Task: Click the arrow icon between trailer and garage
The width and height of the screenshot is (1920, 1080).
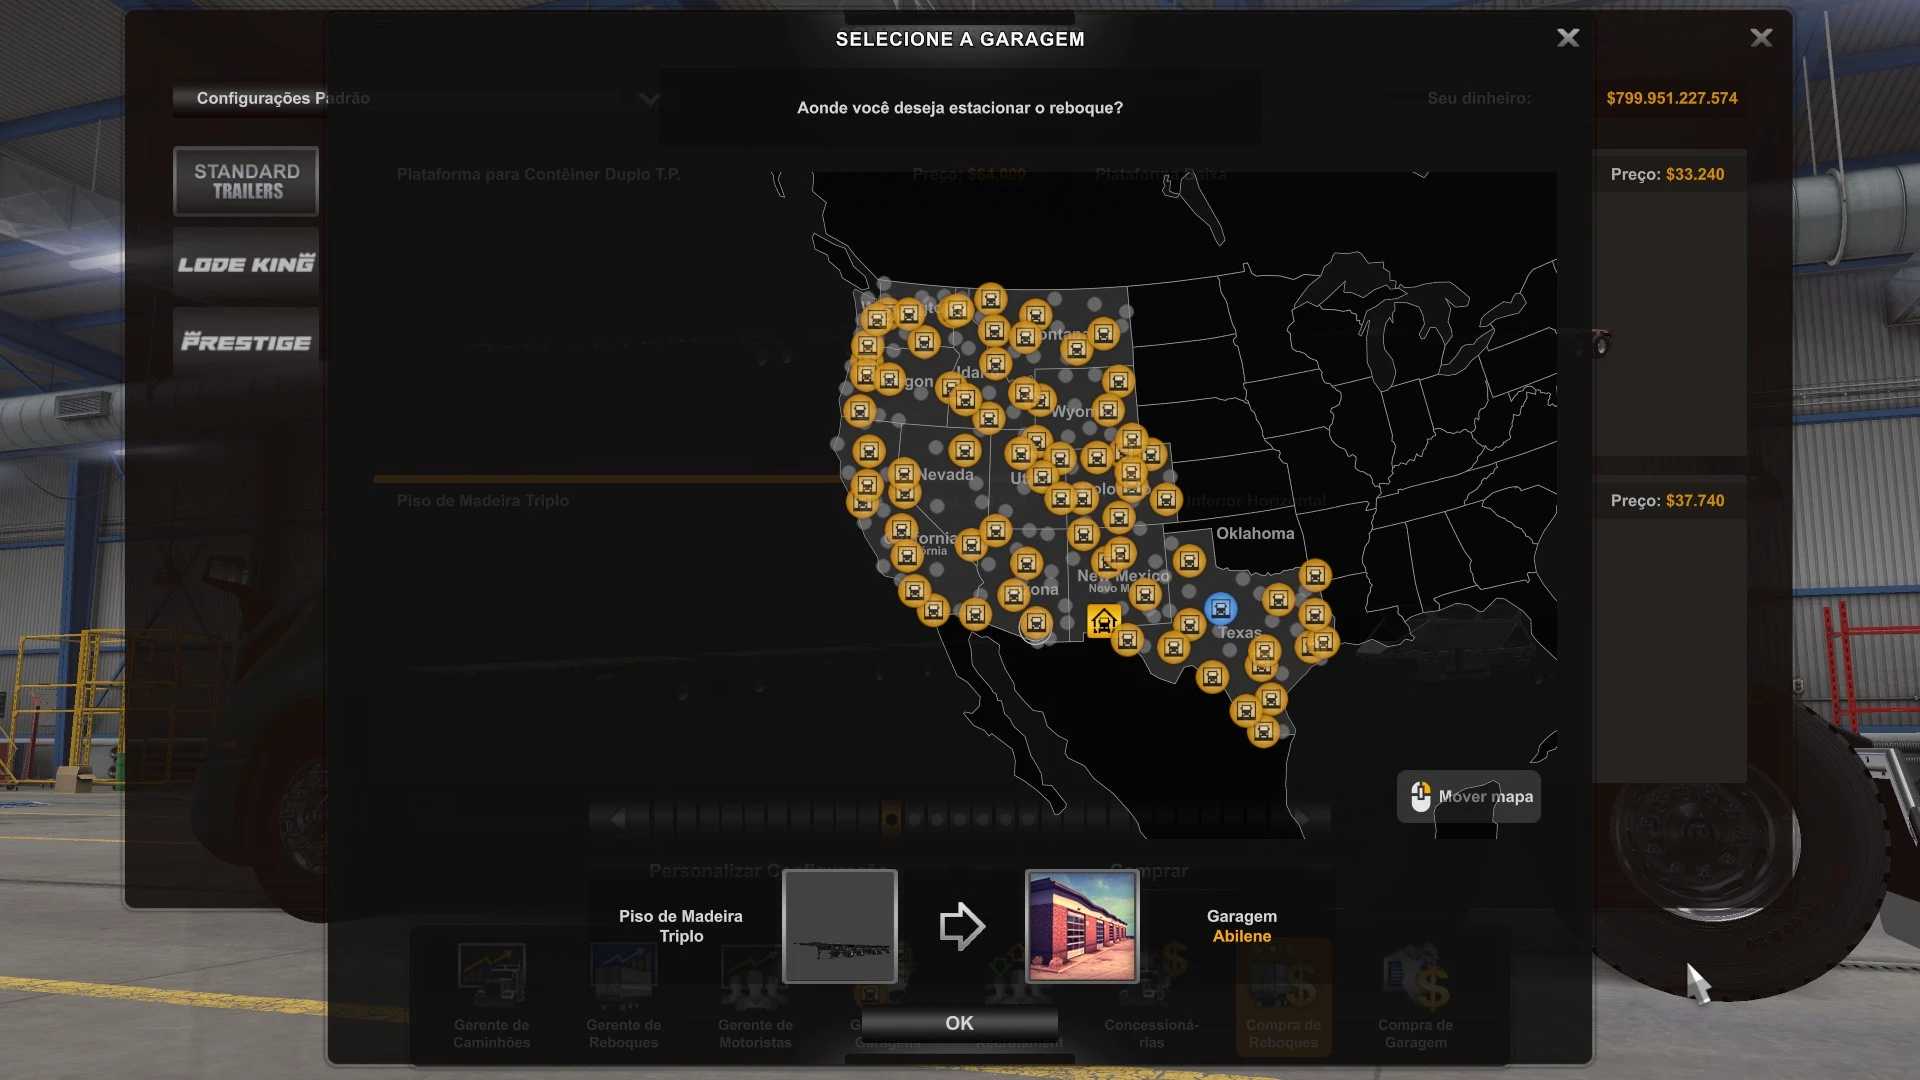Action: coord(961,926)
